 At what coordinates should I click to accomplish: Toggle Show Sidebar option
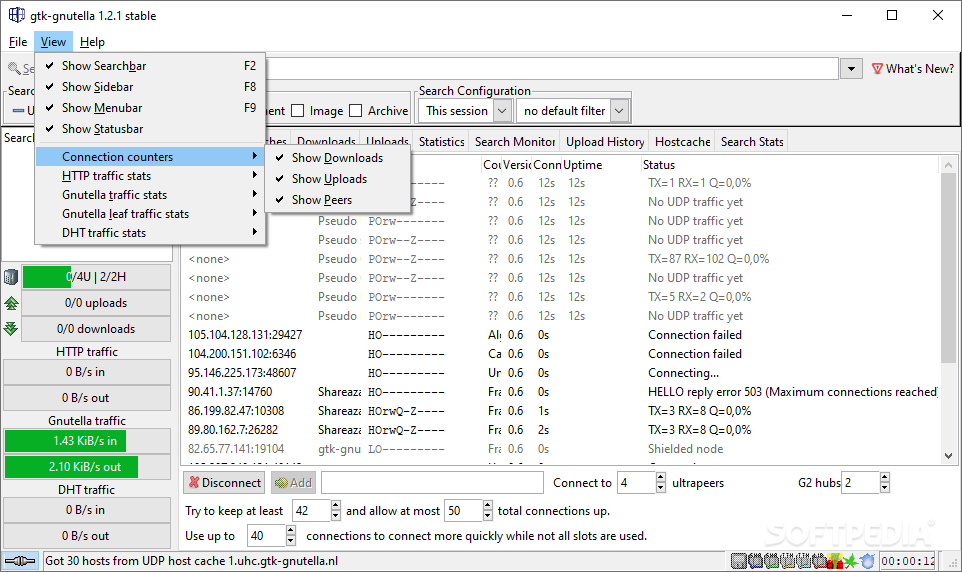pyautogui.click(x=150, y=87)
